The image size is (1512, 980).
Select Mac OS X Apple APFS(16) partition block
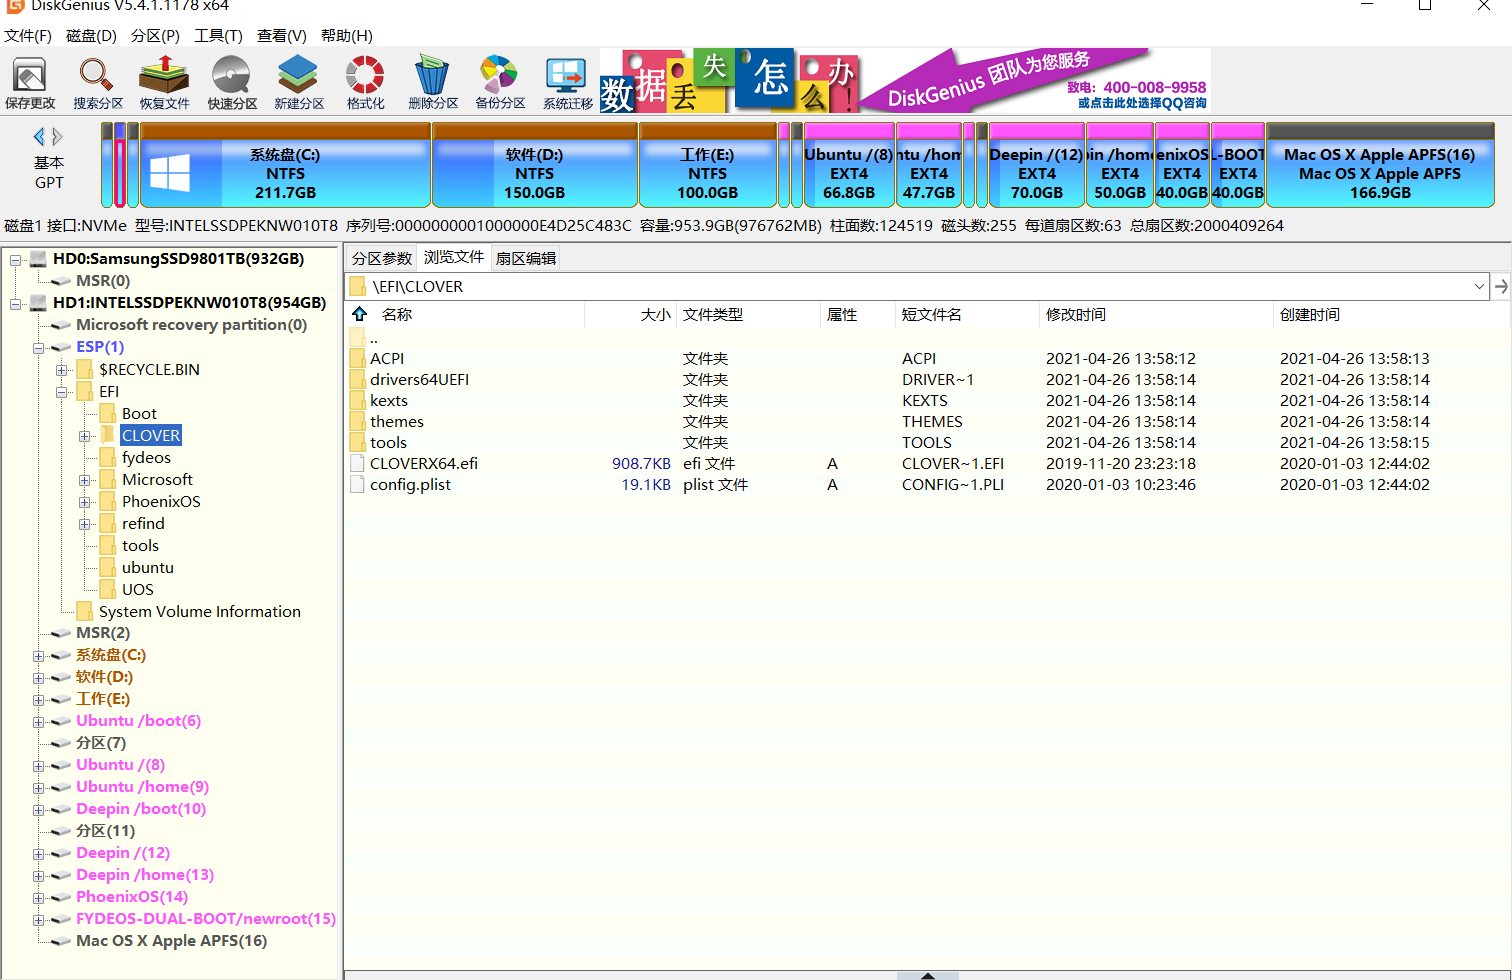1380,165
